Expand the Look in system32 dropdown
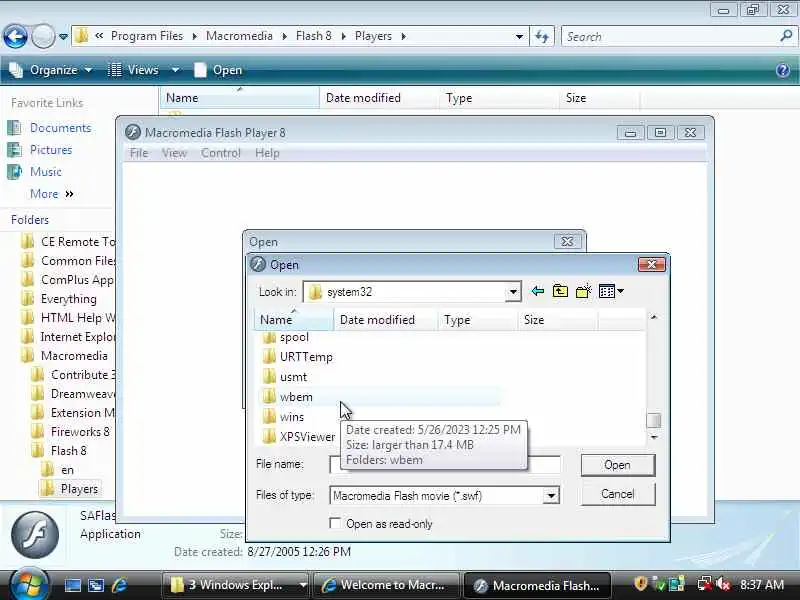The image size is (800, 600). pos(513,292)
